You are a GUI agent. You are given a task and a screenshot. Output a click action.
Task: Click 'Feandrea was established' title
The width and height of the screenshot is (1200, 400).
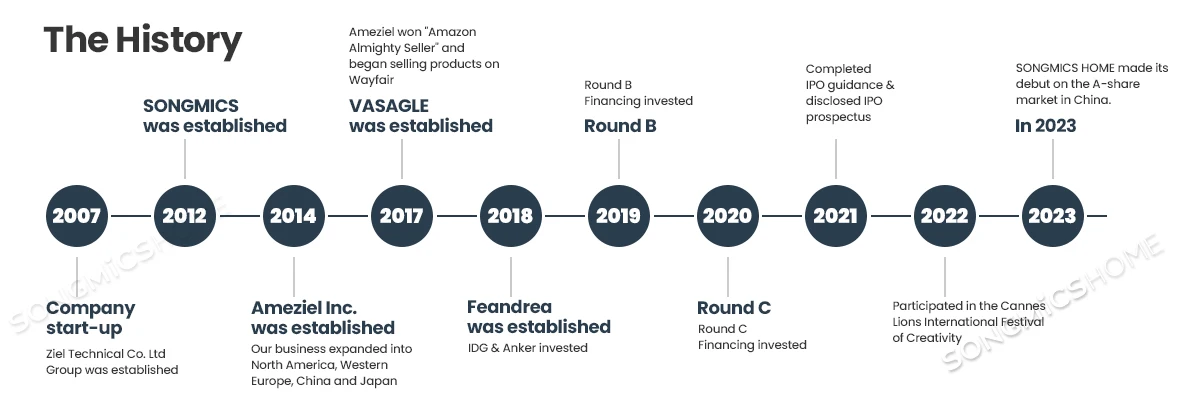coord(539,317)
